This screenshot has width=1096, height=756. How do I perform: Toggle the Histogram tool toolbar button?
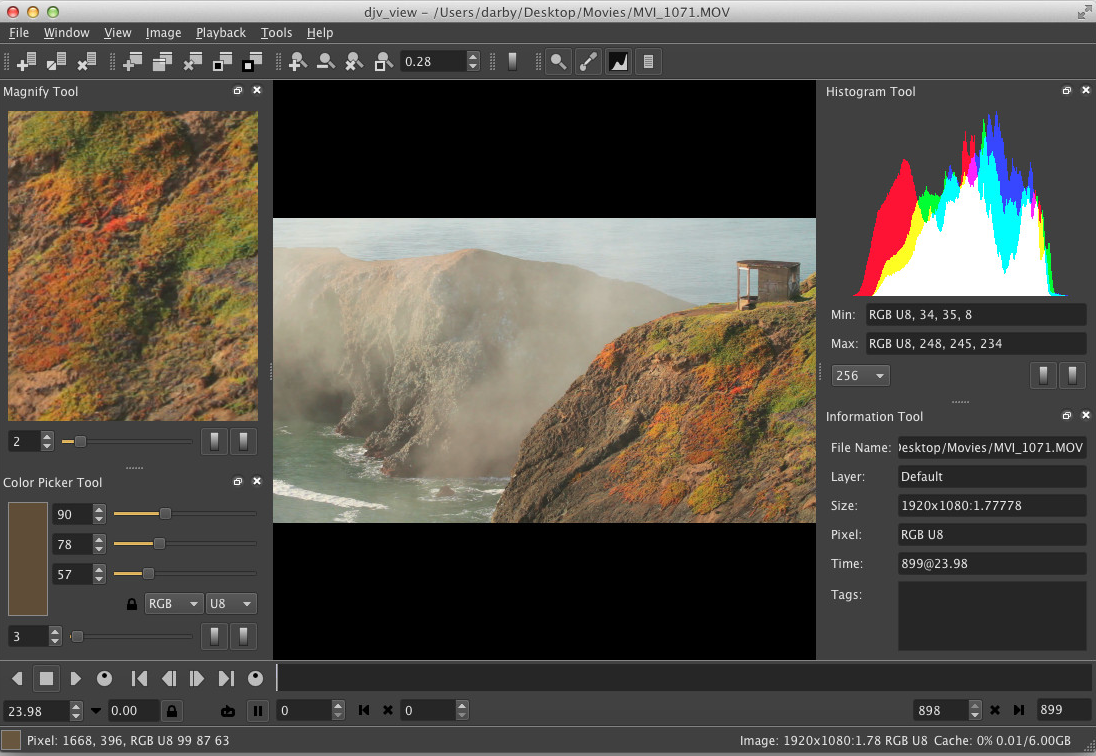[619, 62]
